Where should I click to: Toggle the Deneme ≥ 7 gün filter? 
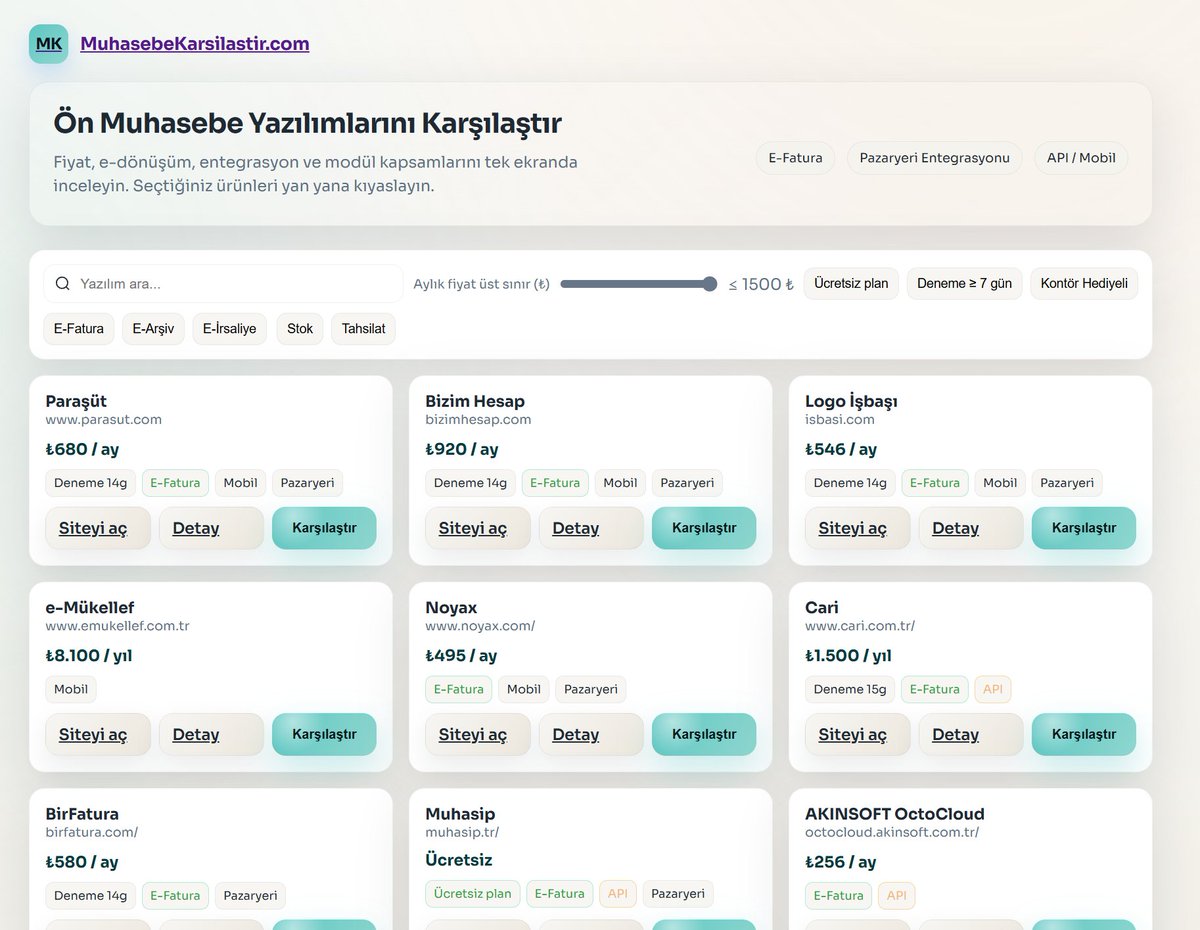click(x=964, y=284)
